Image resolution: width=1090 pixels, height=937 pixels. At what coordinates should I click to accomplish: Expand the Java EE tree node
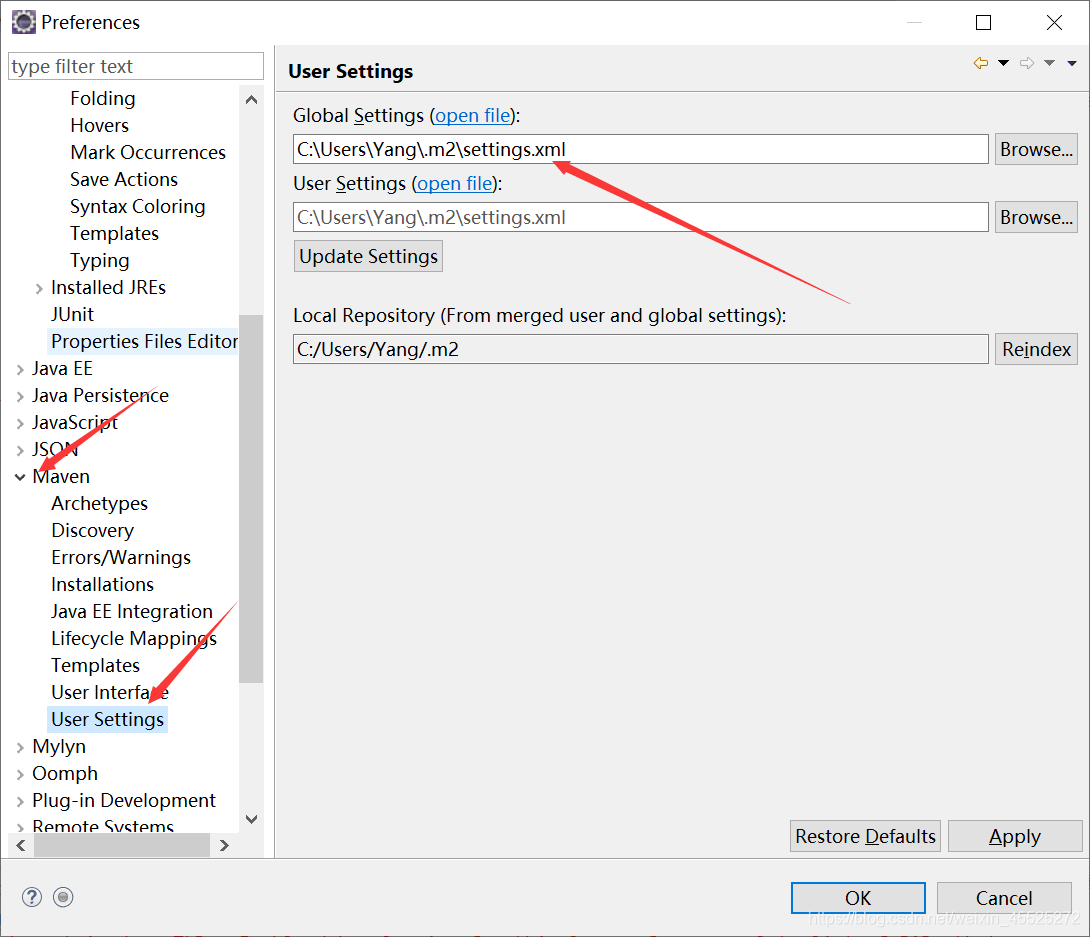pyautogui.click(x=20, y=369)
